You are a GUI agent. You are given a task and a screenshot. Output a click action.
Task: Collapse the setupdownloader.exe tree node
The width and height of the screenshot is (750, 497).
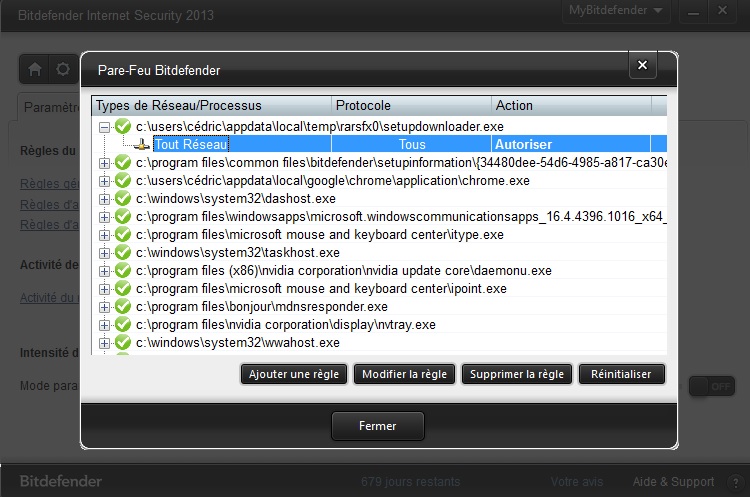pos(104,127)
